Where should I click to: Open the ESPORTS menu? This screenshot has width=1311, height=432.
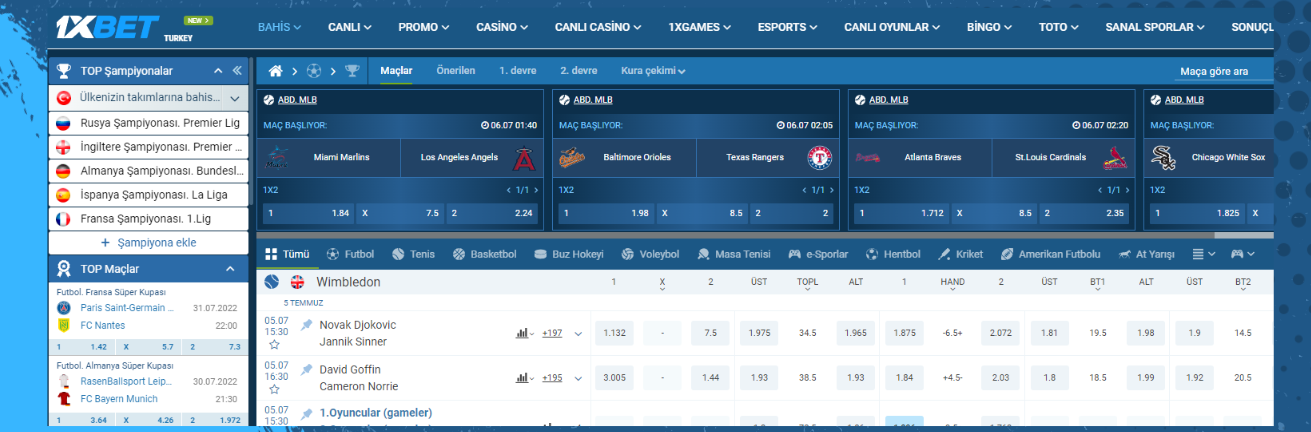click(x=787, y=27)
